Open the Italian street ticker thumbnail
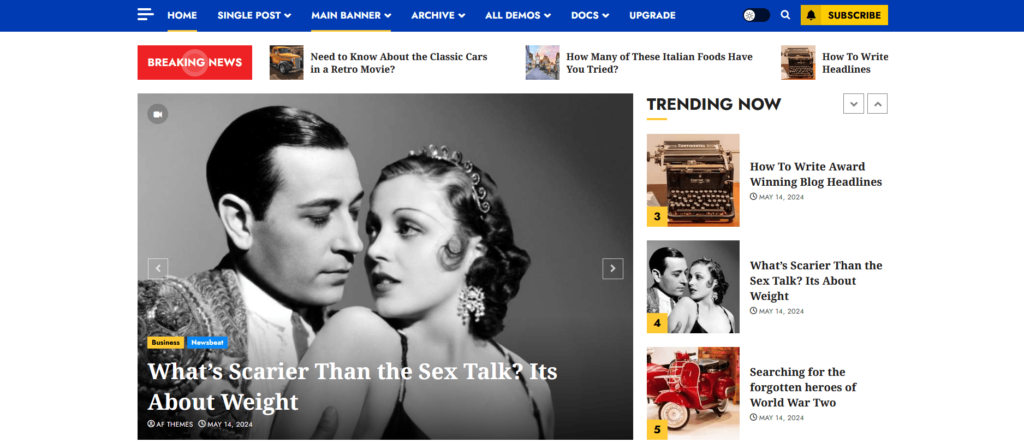1024x442 pixels. coord(542,63)
